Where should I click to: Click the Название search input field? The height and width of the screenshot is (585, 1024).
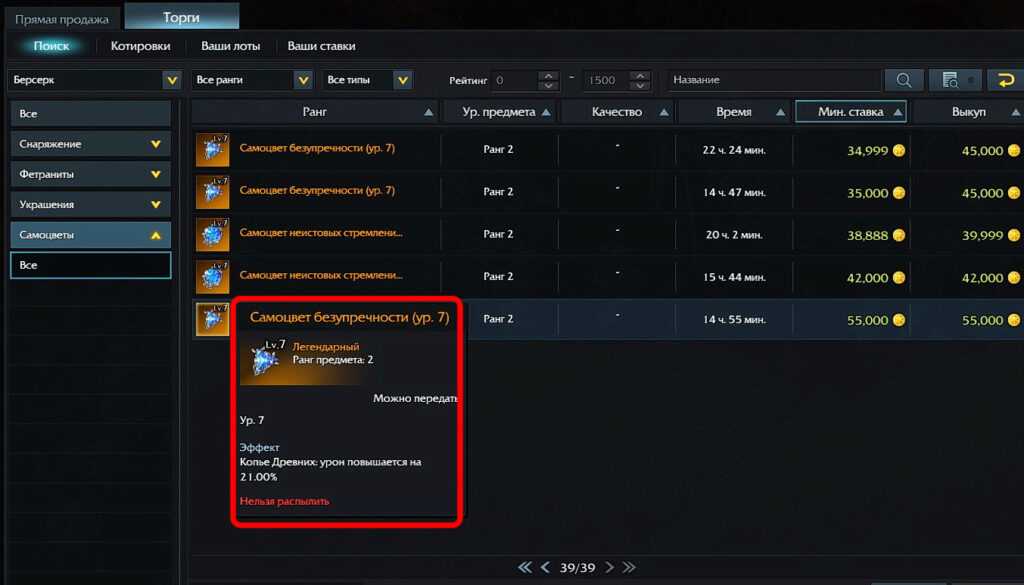click(773, 80)
